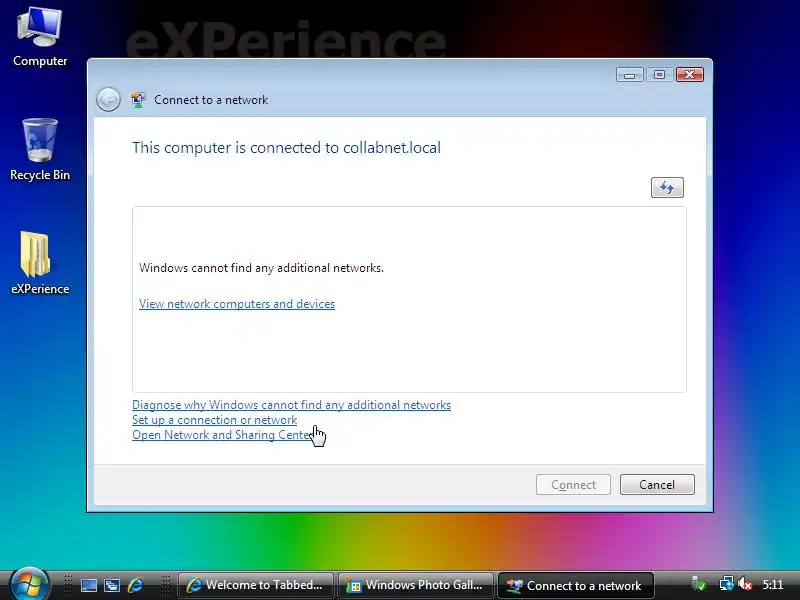Open Diagnose why Windows cannot find networks link

291,405
